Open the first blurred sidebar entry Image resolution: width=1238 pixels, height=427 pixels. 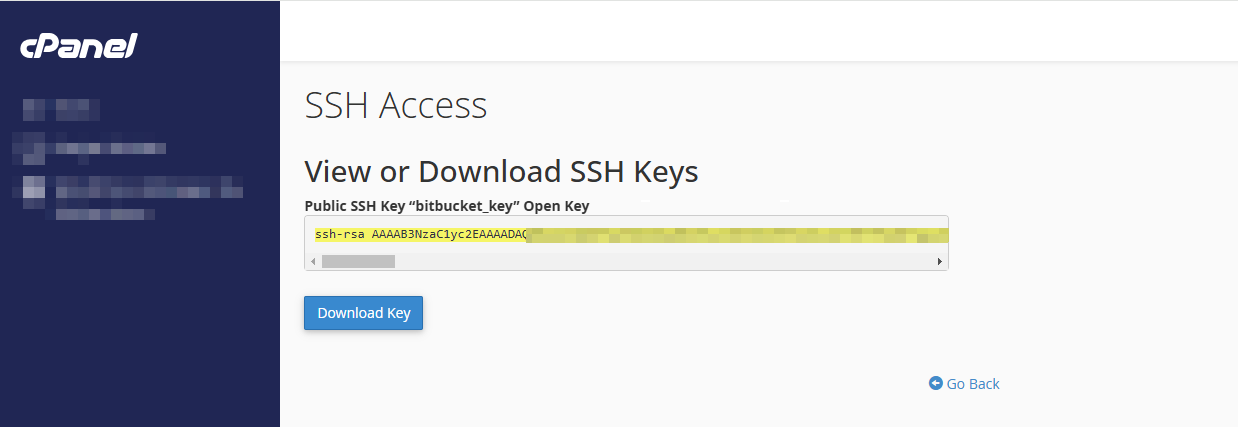click(62, 109)
